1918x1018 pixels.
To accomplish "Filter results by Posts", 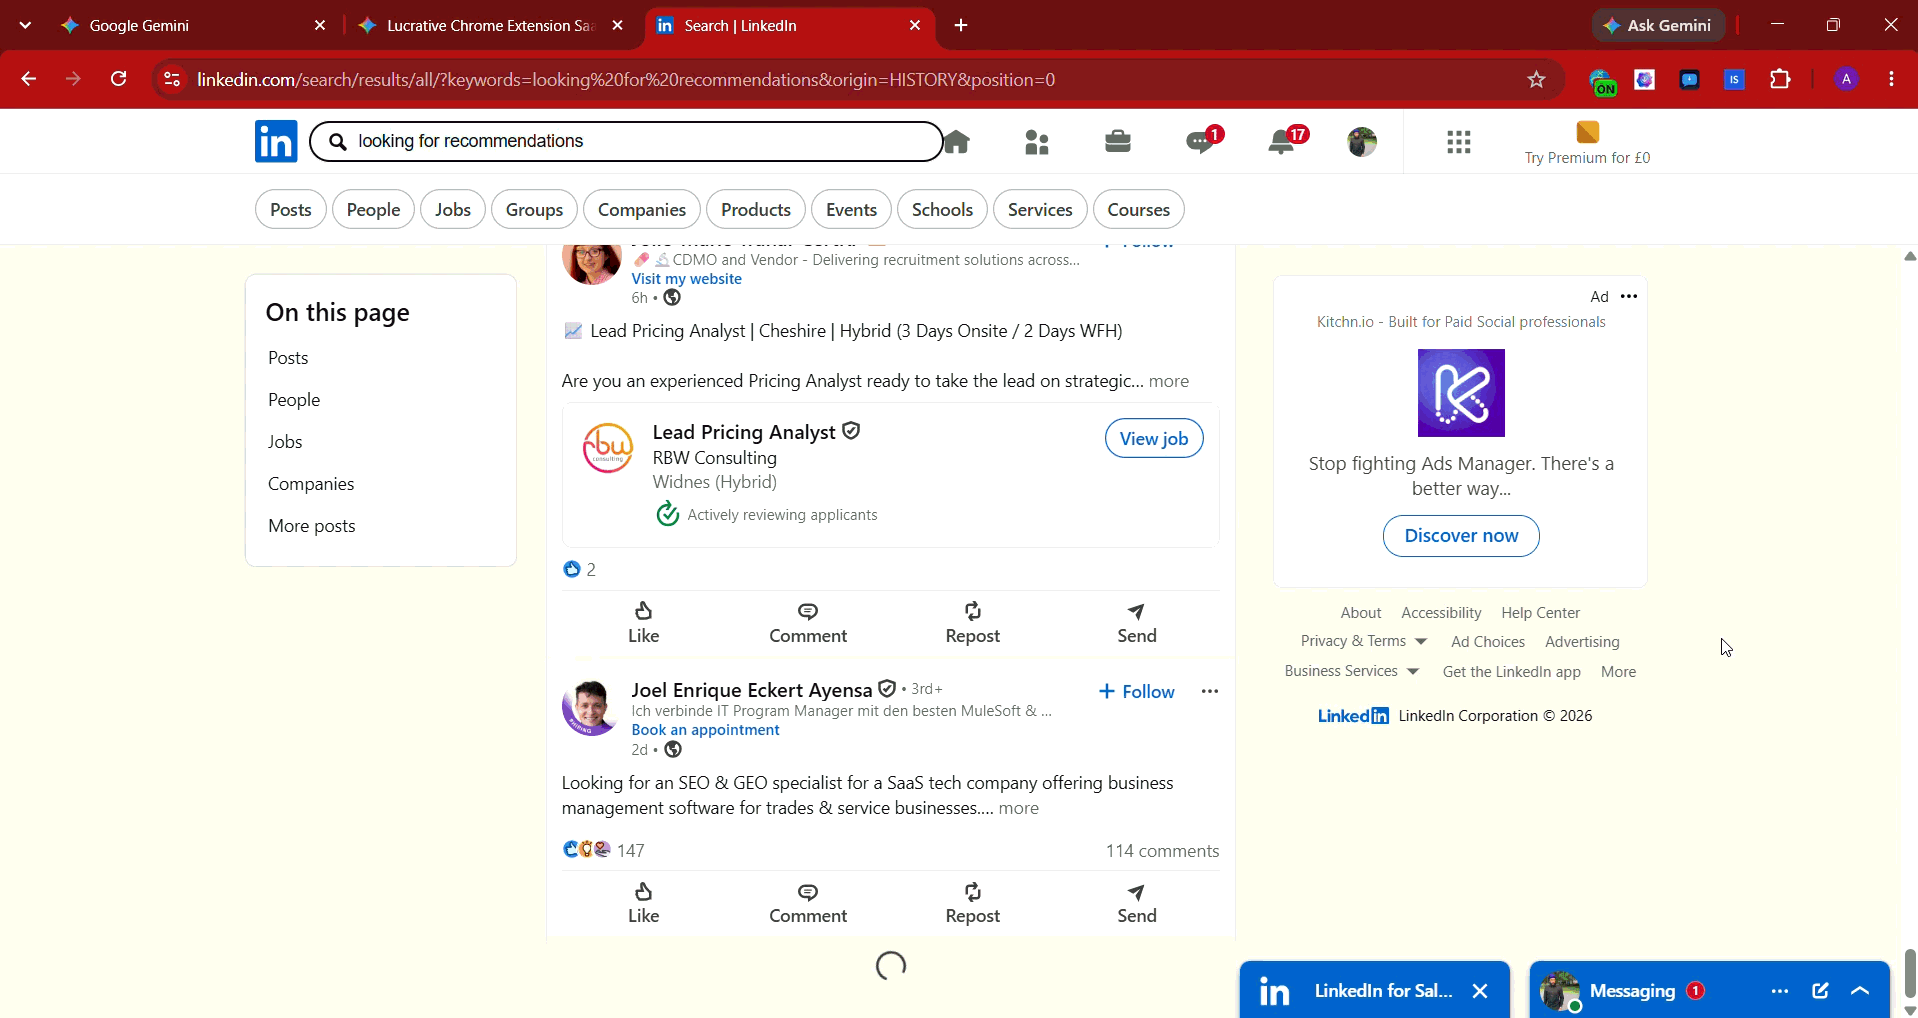I will pyautogui.click(x=291, y=209).
